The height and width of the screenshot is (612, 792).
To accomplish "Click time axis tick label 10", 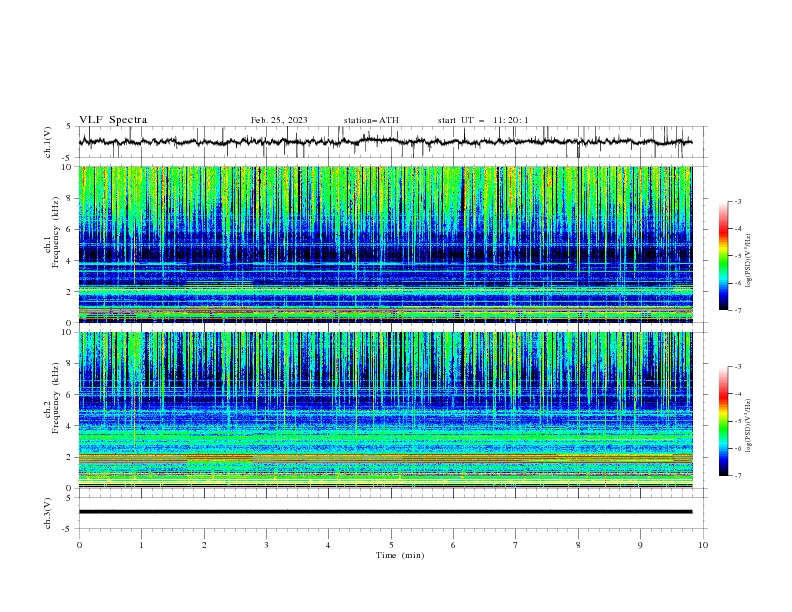I will coord(703,545).
